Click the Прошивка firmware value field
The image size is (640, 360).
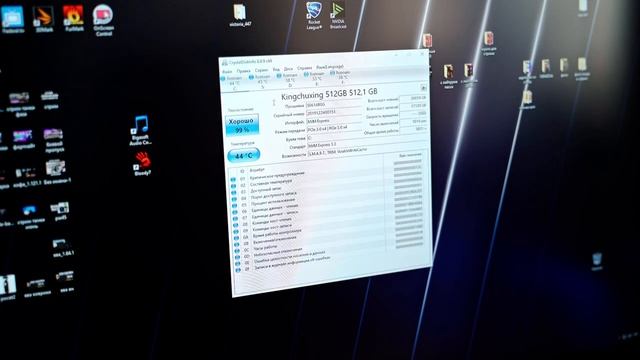pos(334,104)
